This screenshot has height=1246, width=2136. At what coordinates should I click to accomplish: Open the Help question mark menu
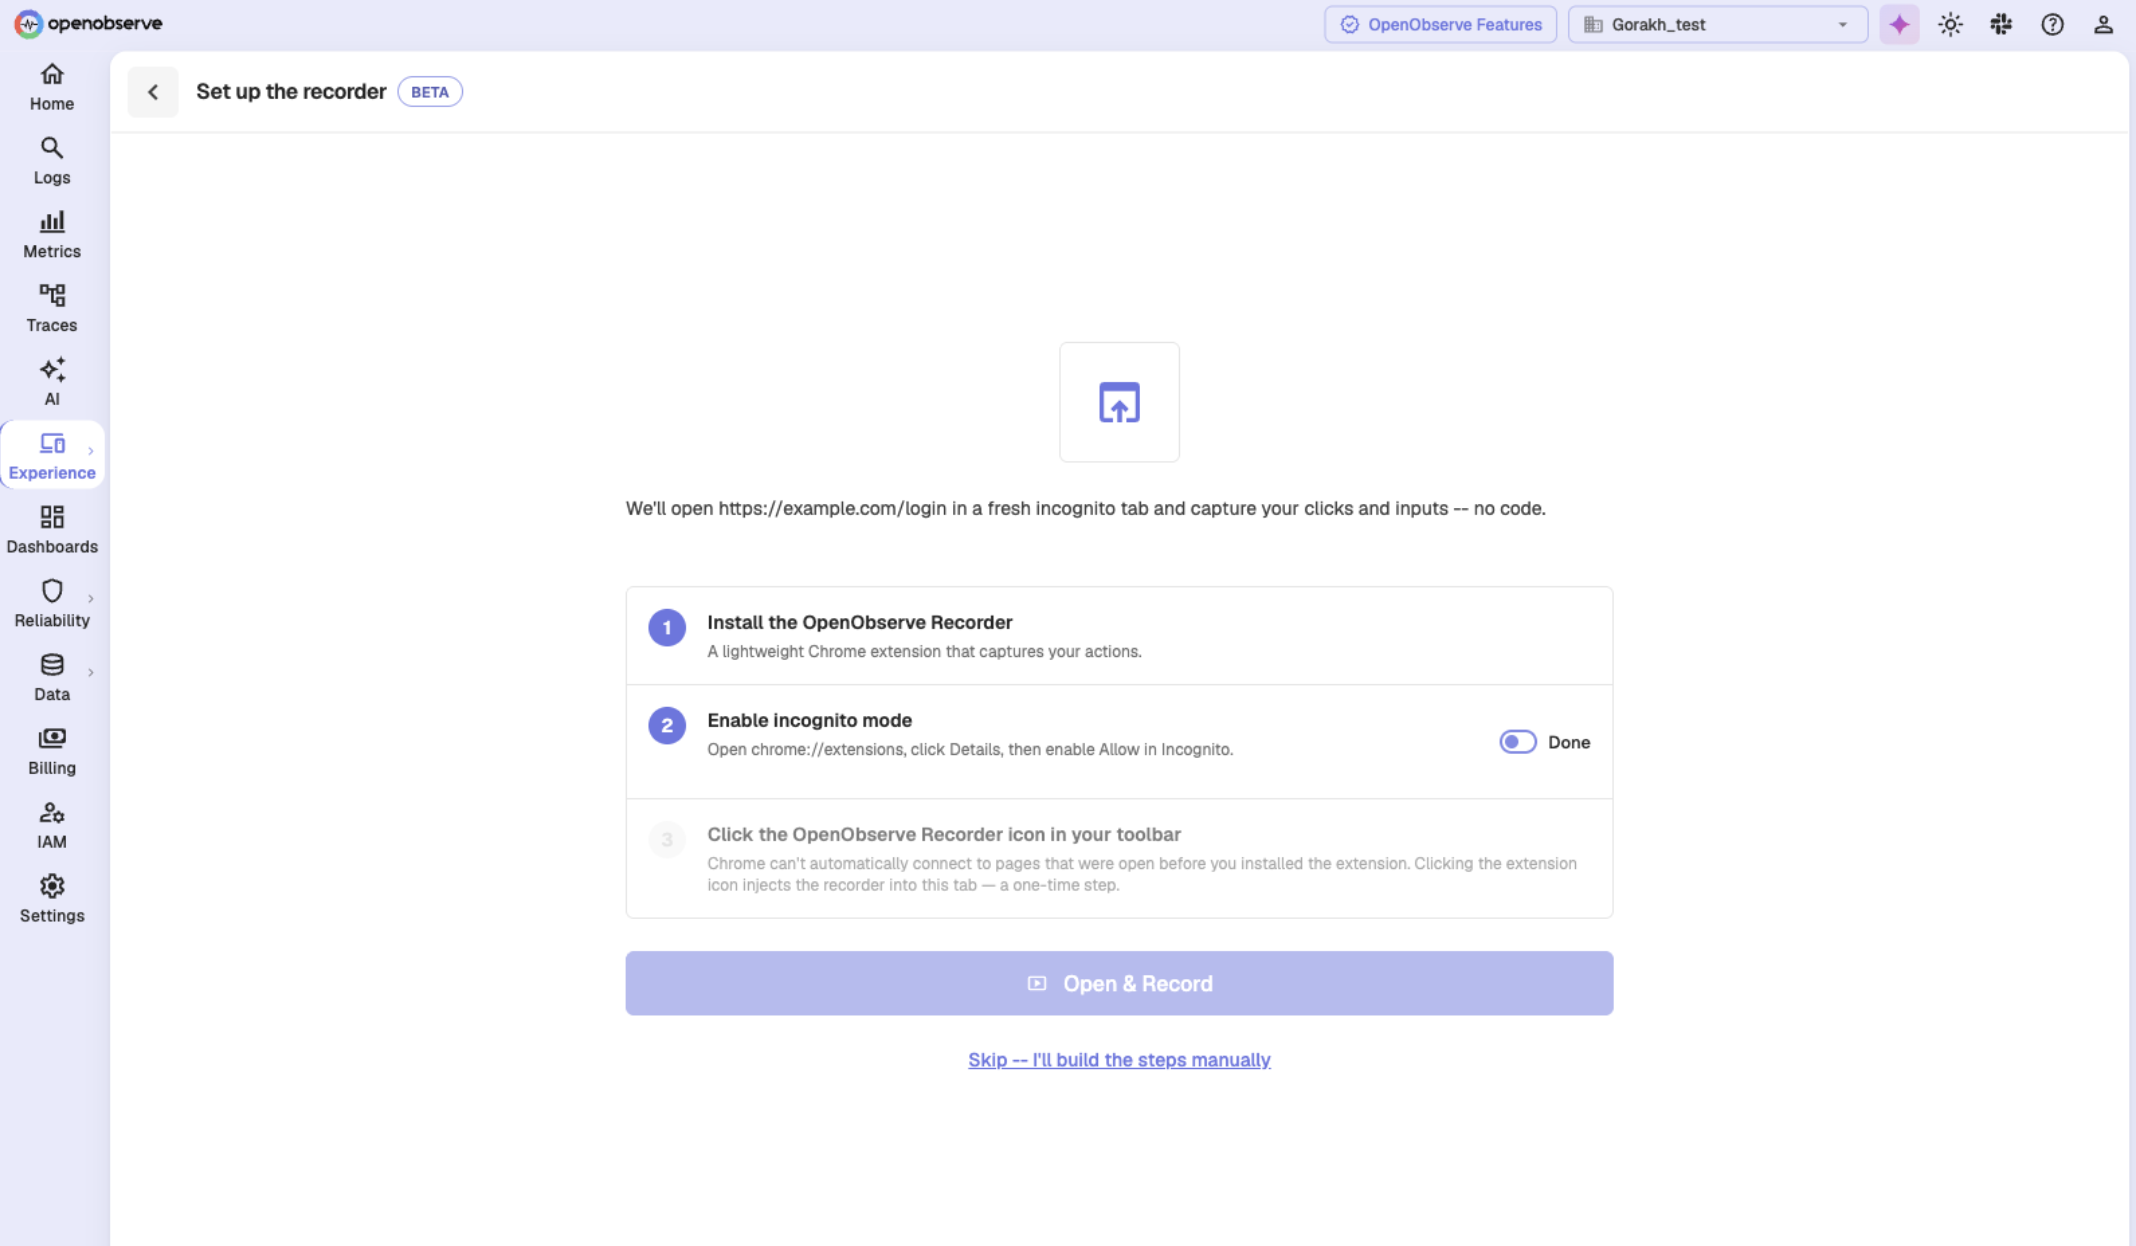coord(2052,24)
